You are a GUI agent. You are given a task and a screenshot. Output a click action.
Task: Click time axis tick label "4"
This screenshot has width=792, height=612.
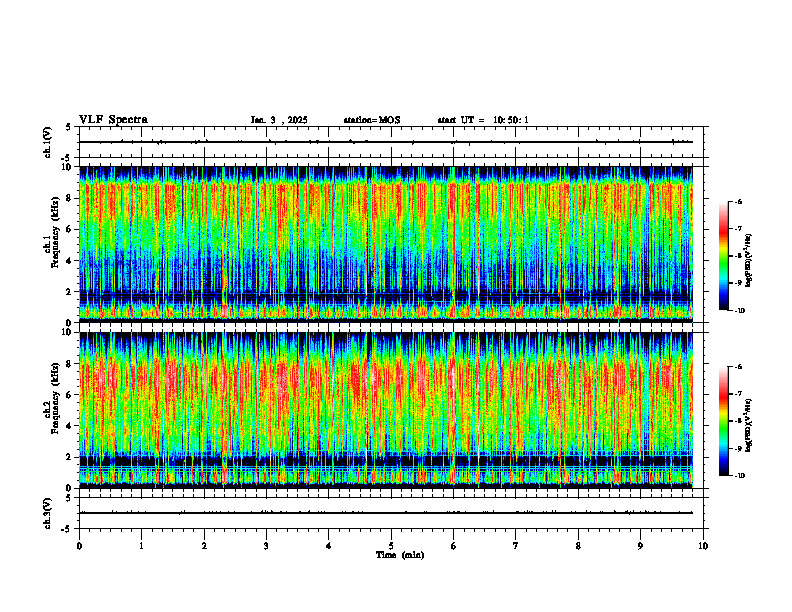pos(329,546)
